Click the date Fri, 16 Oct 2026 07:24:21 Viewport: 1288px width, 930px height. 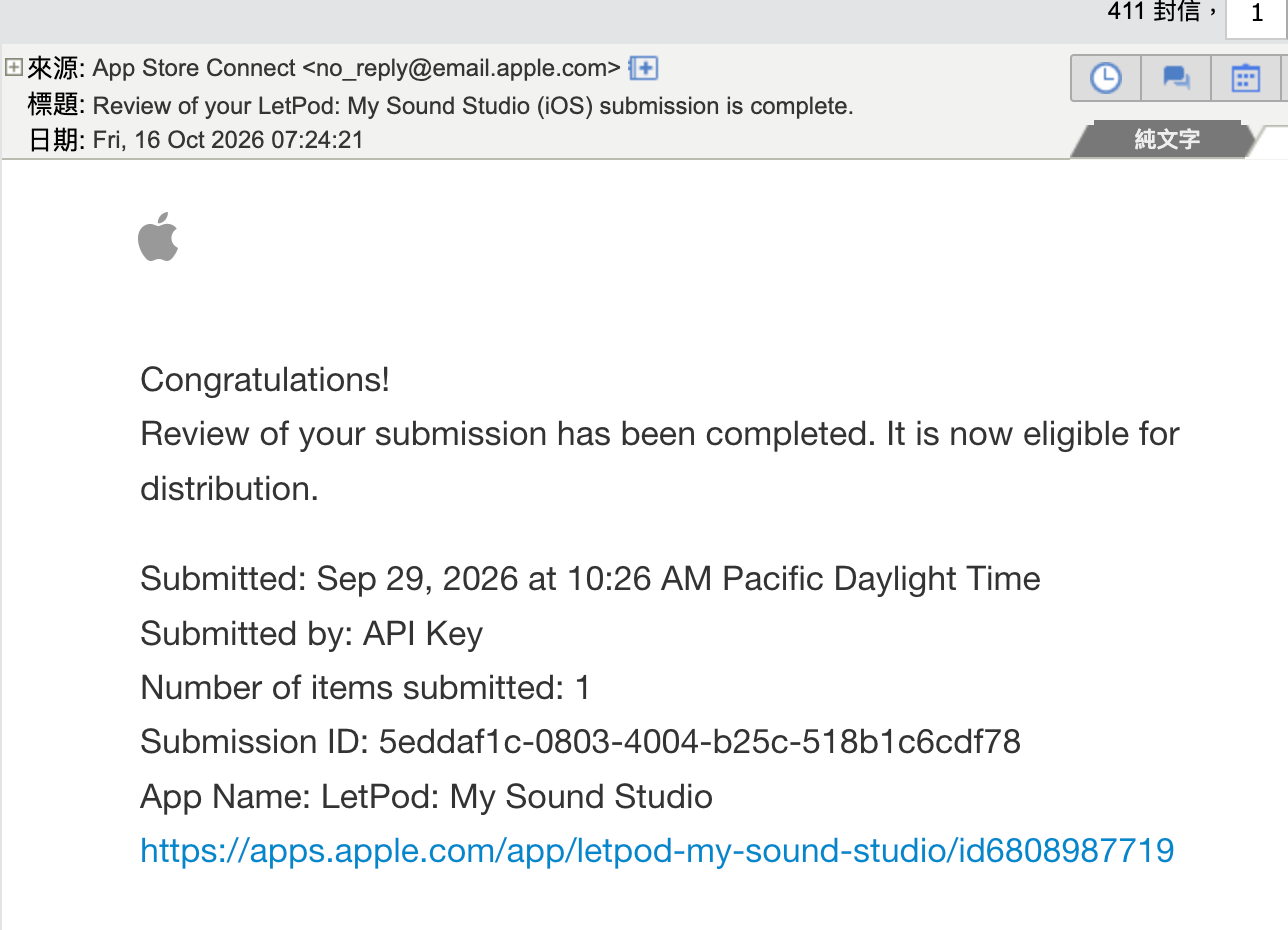[228, 140]
